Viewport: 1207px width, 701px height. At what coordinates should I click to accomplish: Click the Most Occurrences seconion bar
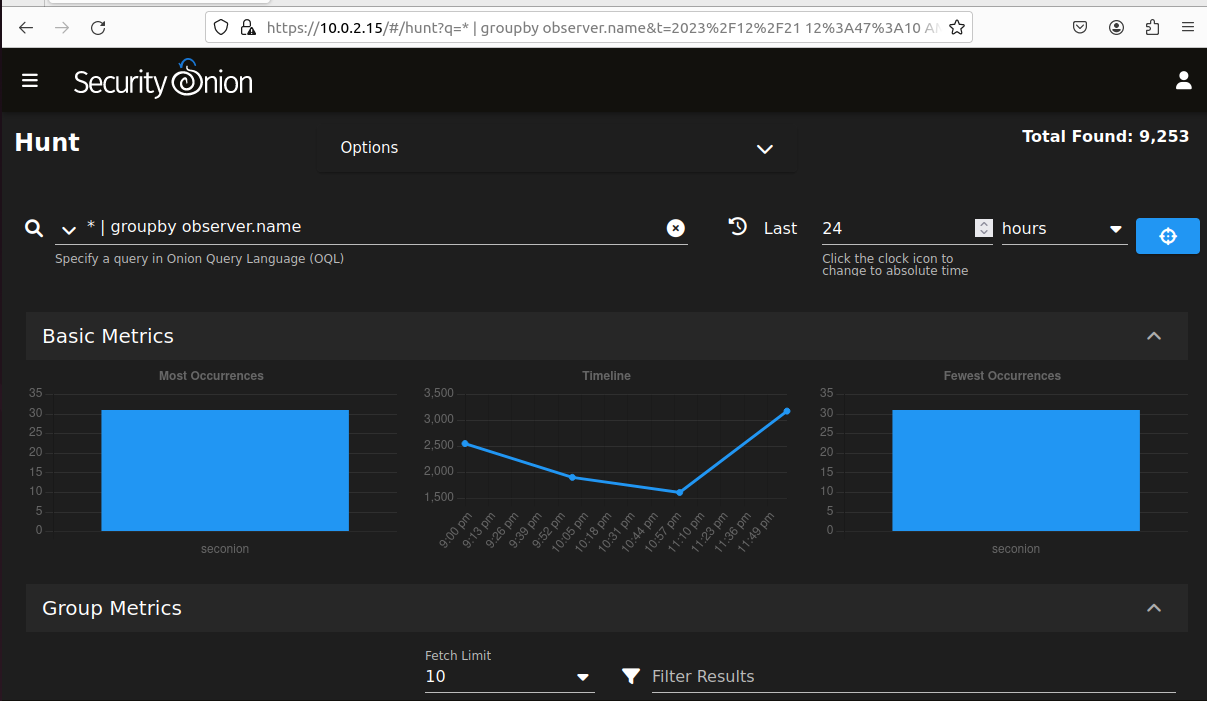tap(225, 470)
